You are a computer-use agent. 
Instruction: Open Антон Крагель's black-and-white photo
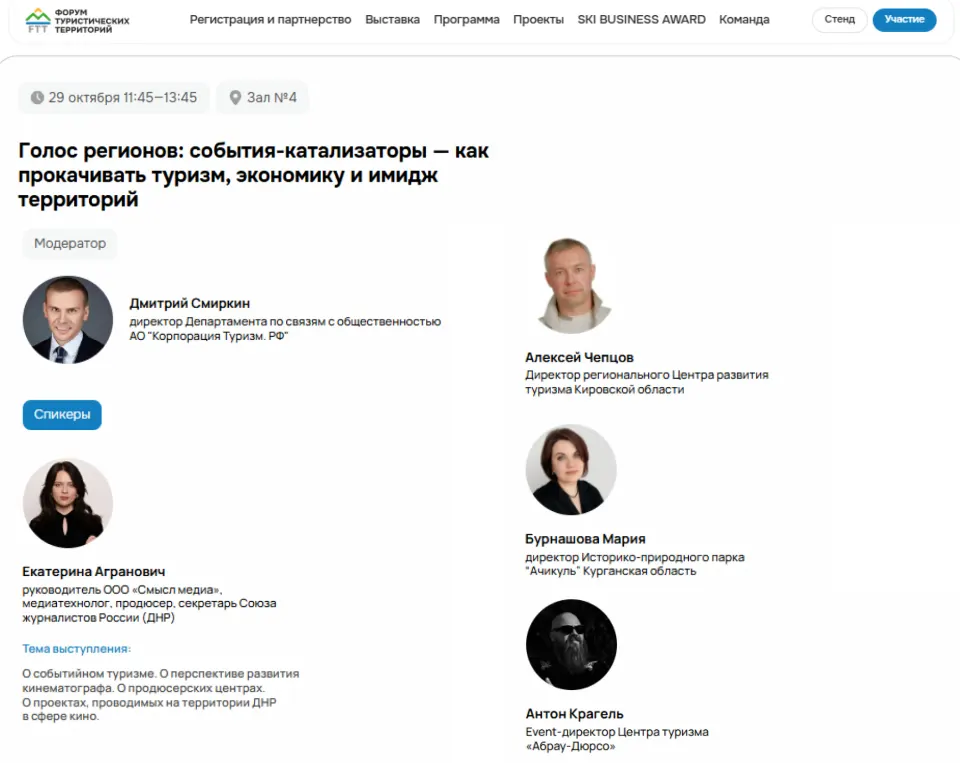pyautogui.click(x=571, y=645)
